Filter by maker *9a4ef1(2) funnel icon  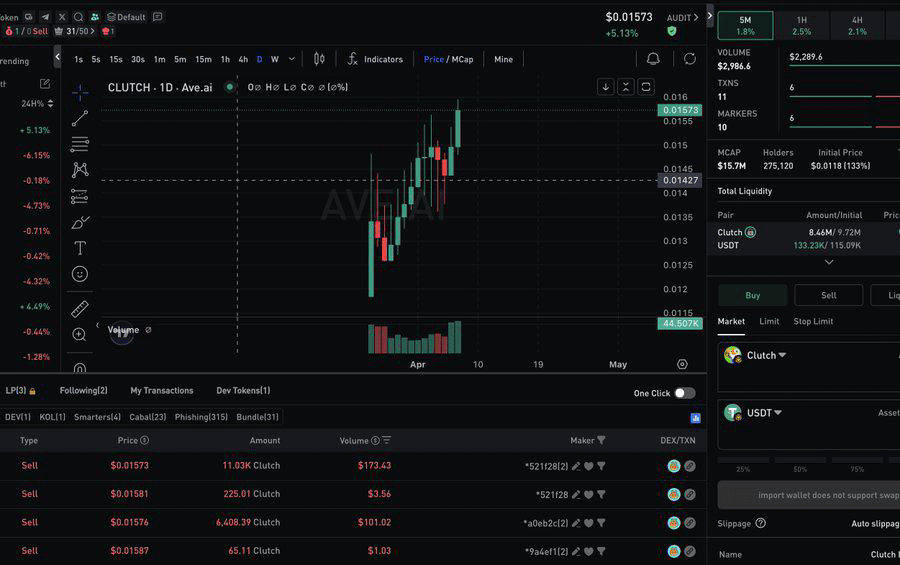point(601,551)
